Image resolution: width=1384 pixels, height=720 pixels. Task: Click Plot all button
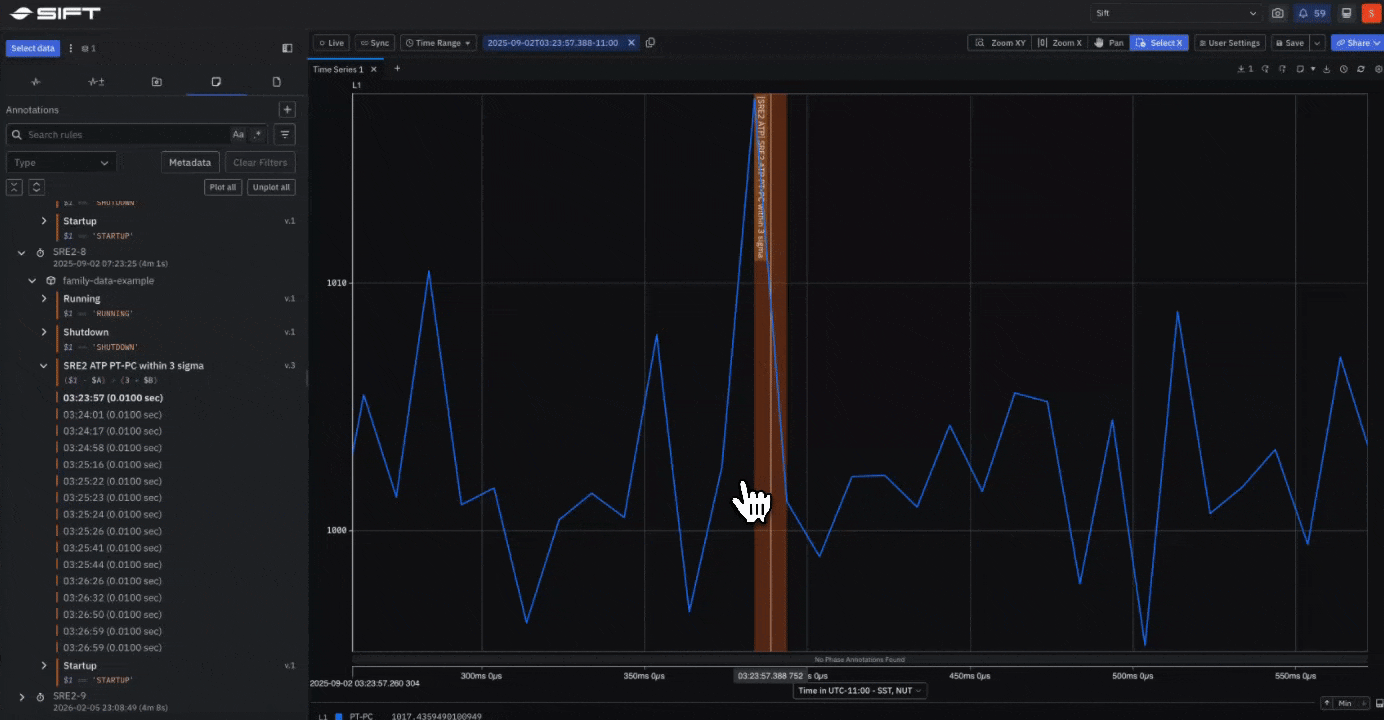(x=223, y=187)
